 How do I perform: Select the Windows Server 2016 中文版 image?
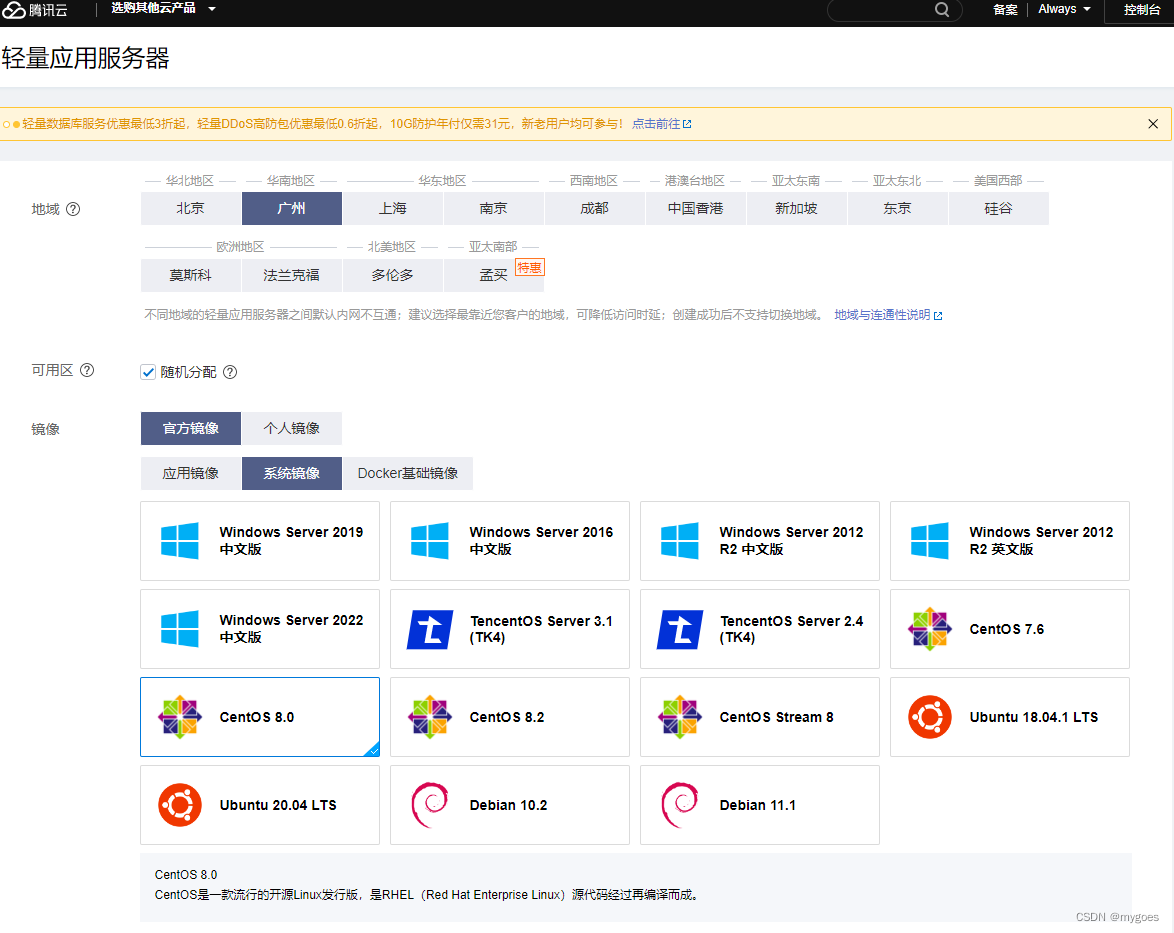tap(510, 541)
